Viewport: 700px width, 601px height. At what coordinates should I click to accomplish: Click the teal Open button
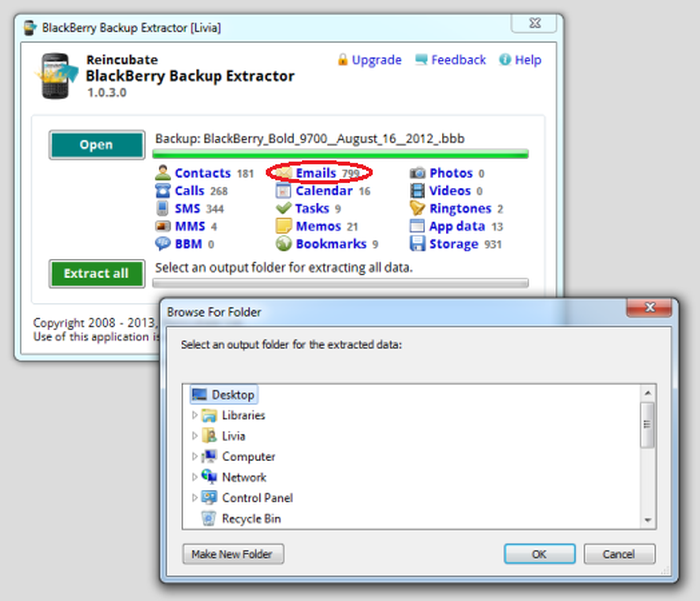[x=97, y=145]
